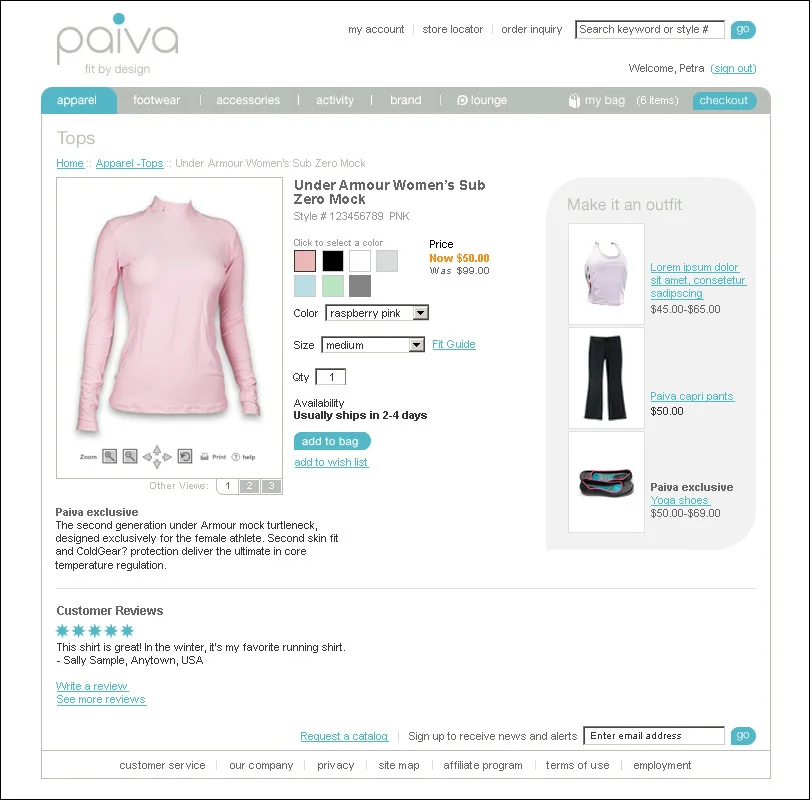This screenshot has height=800, width=810.
Task: Select the black color swatch
Action: click(x=333, y=261)
